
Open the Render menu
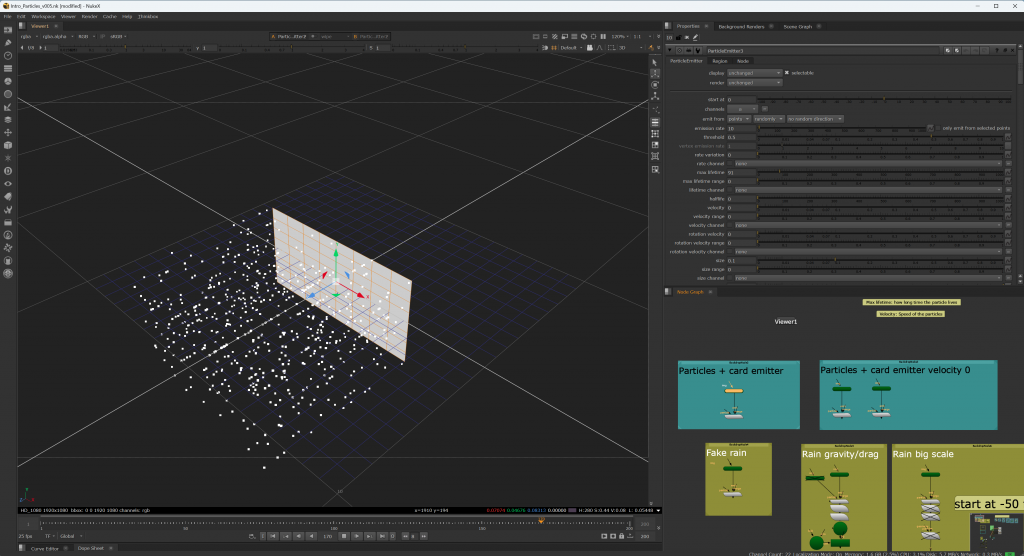coord(89,16)
